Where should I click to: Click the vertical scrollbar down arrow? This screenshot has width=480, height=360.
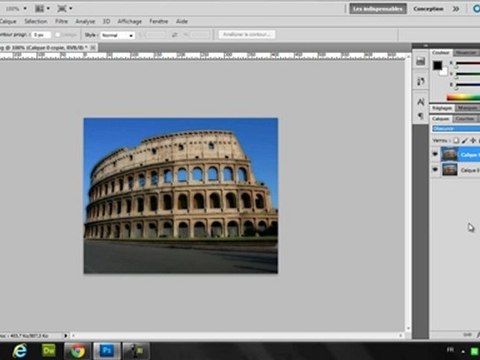408,328
